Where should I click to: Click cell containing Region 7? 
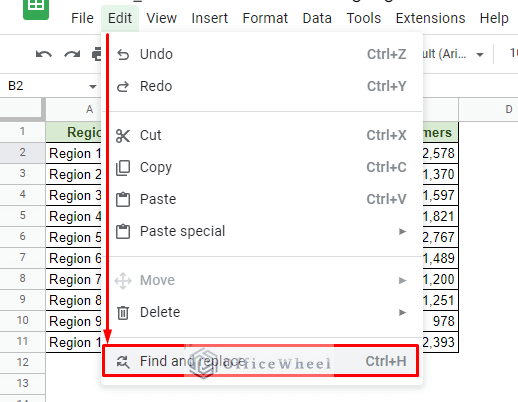(x=74, y=279)
